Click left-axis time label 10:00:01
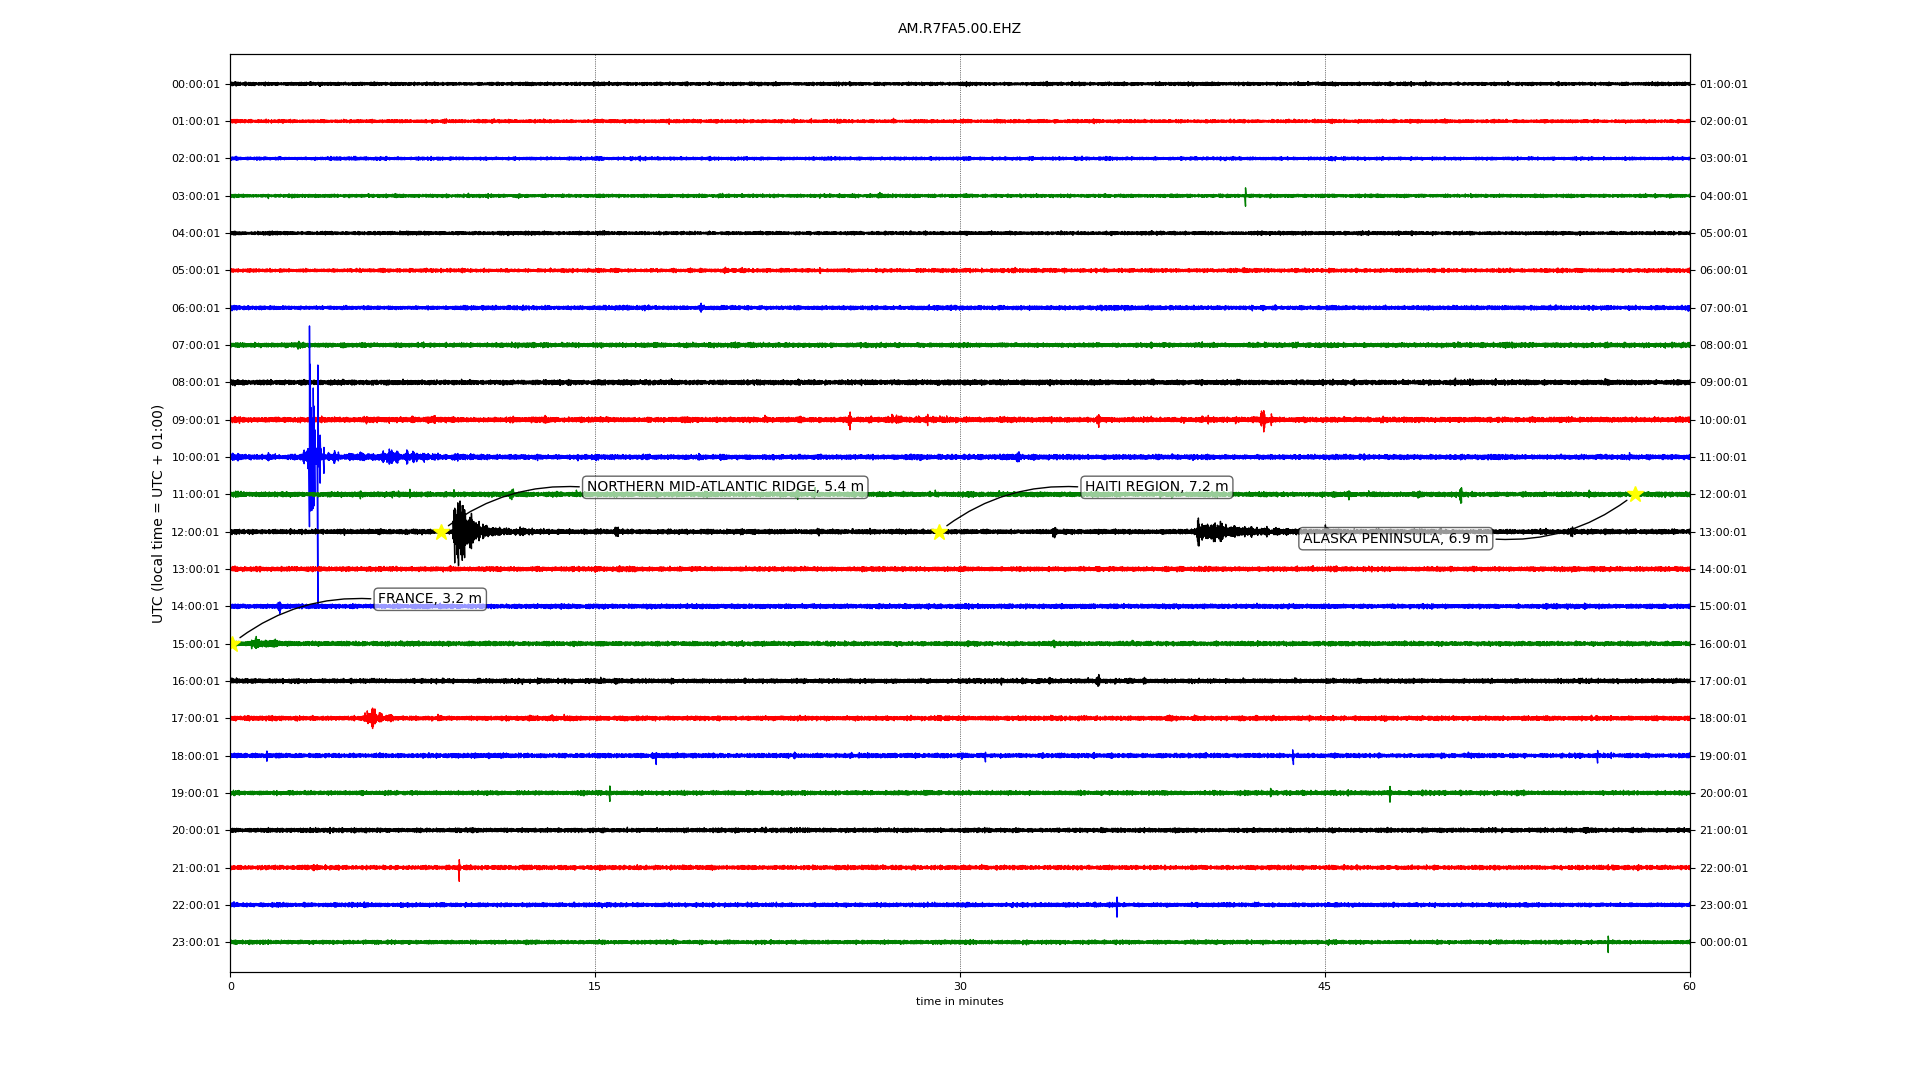Viewport: 1920px width, 1080px height. [x=196, y=458]
